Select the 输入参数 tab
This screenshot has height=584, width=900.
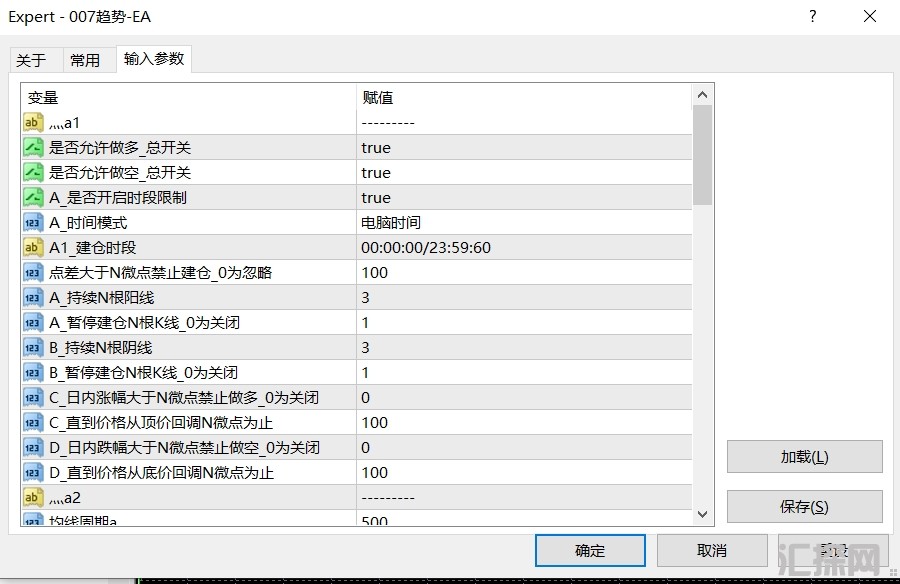pos(154,59)
